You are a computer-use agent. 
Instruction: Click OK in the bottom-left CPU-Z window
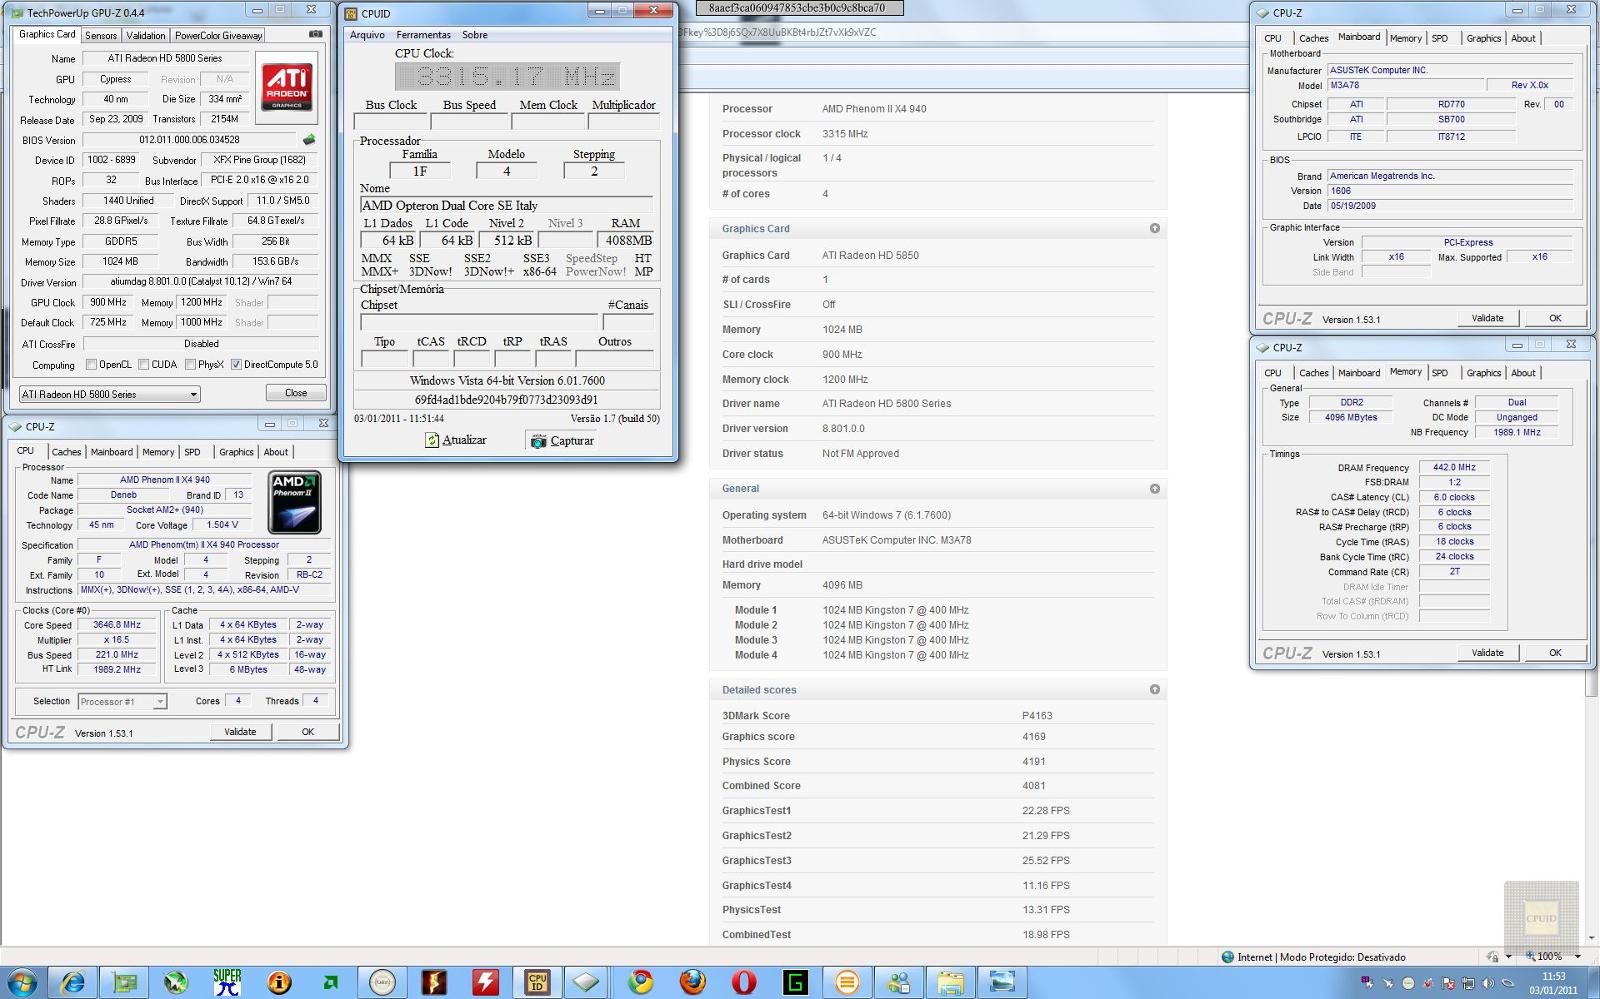click(308, 732)
